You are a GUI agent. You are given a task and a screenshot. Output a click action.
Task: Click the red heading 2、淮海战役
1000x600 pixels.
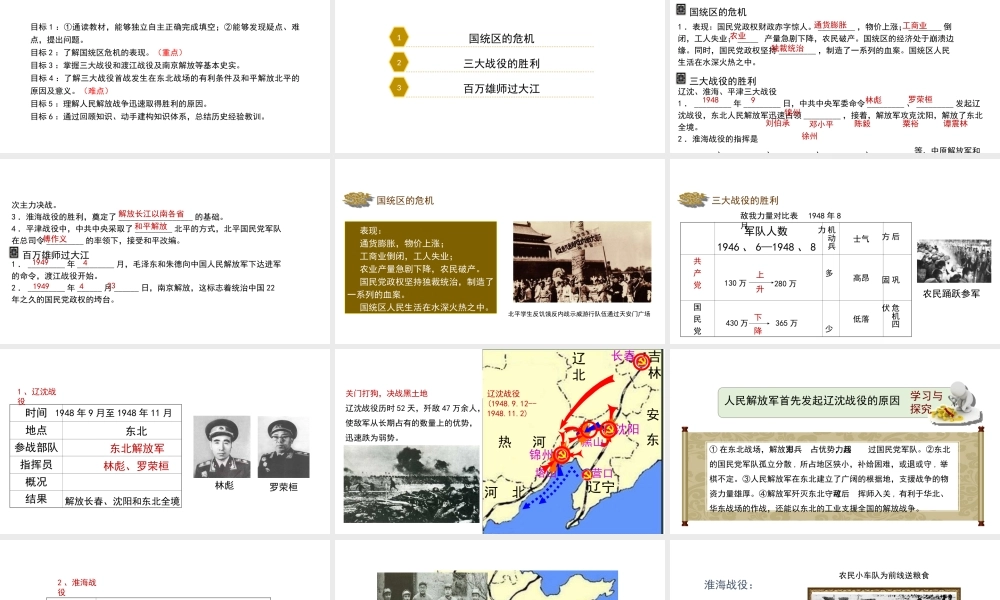coord(77,587)
